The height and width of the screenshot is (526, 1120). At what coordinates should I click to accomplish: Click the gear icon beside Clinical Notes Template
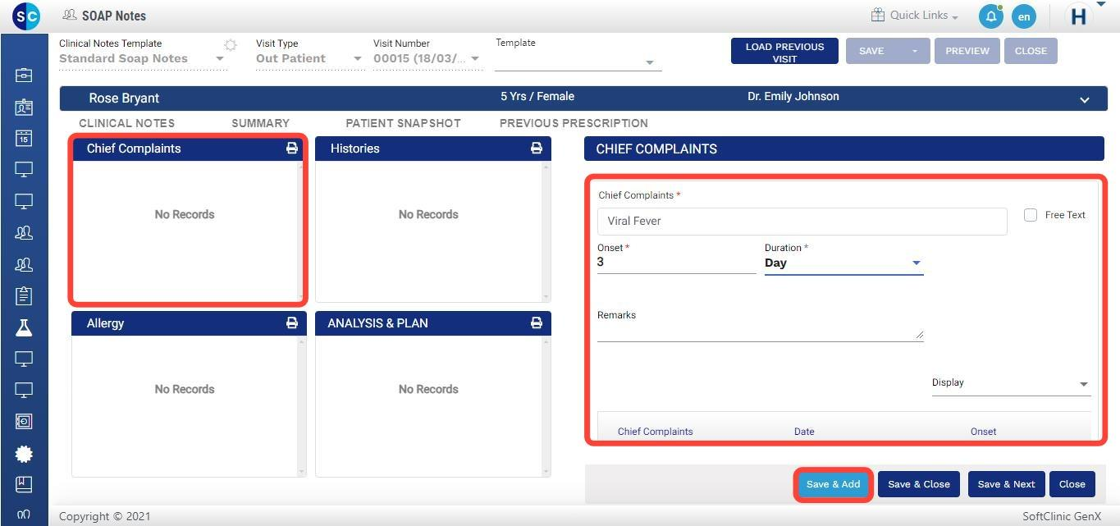[231, 45]
